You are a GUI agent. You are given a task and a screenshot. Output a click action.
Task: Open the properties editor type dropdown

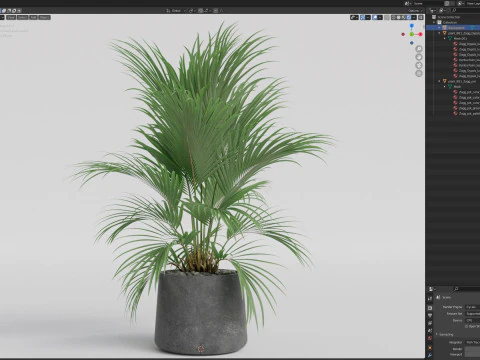(x=432, y=289)
